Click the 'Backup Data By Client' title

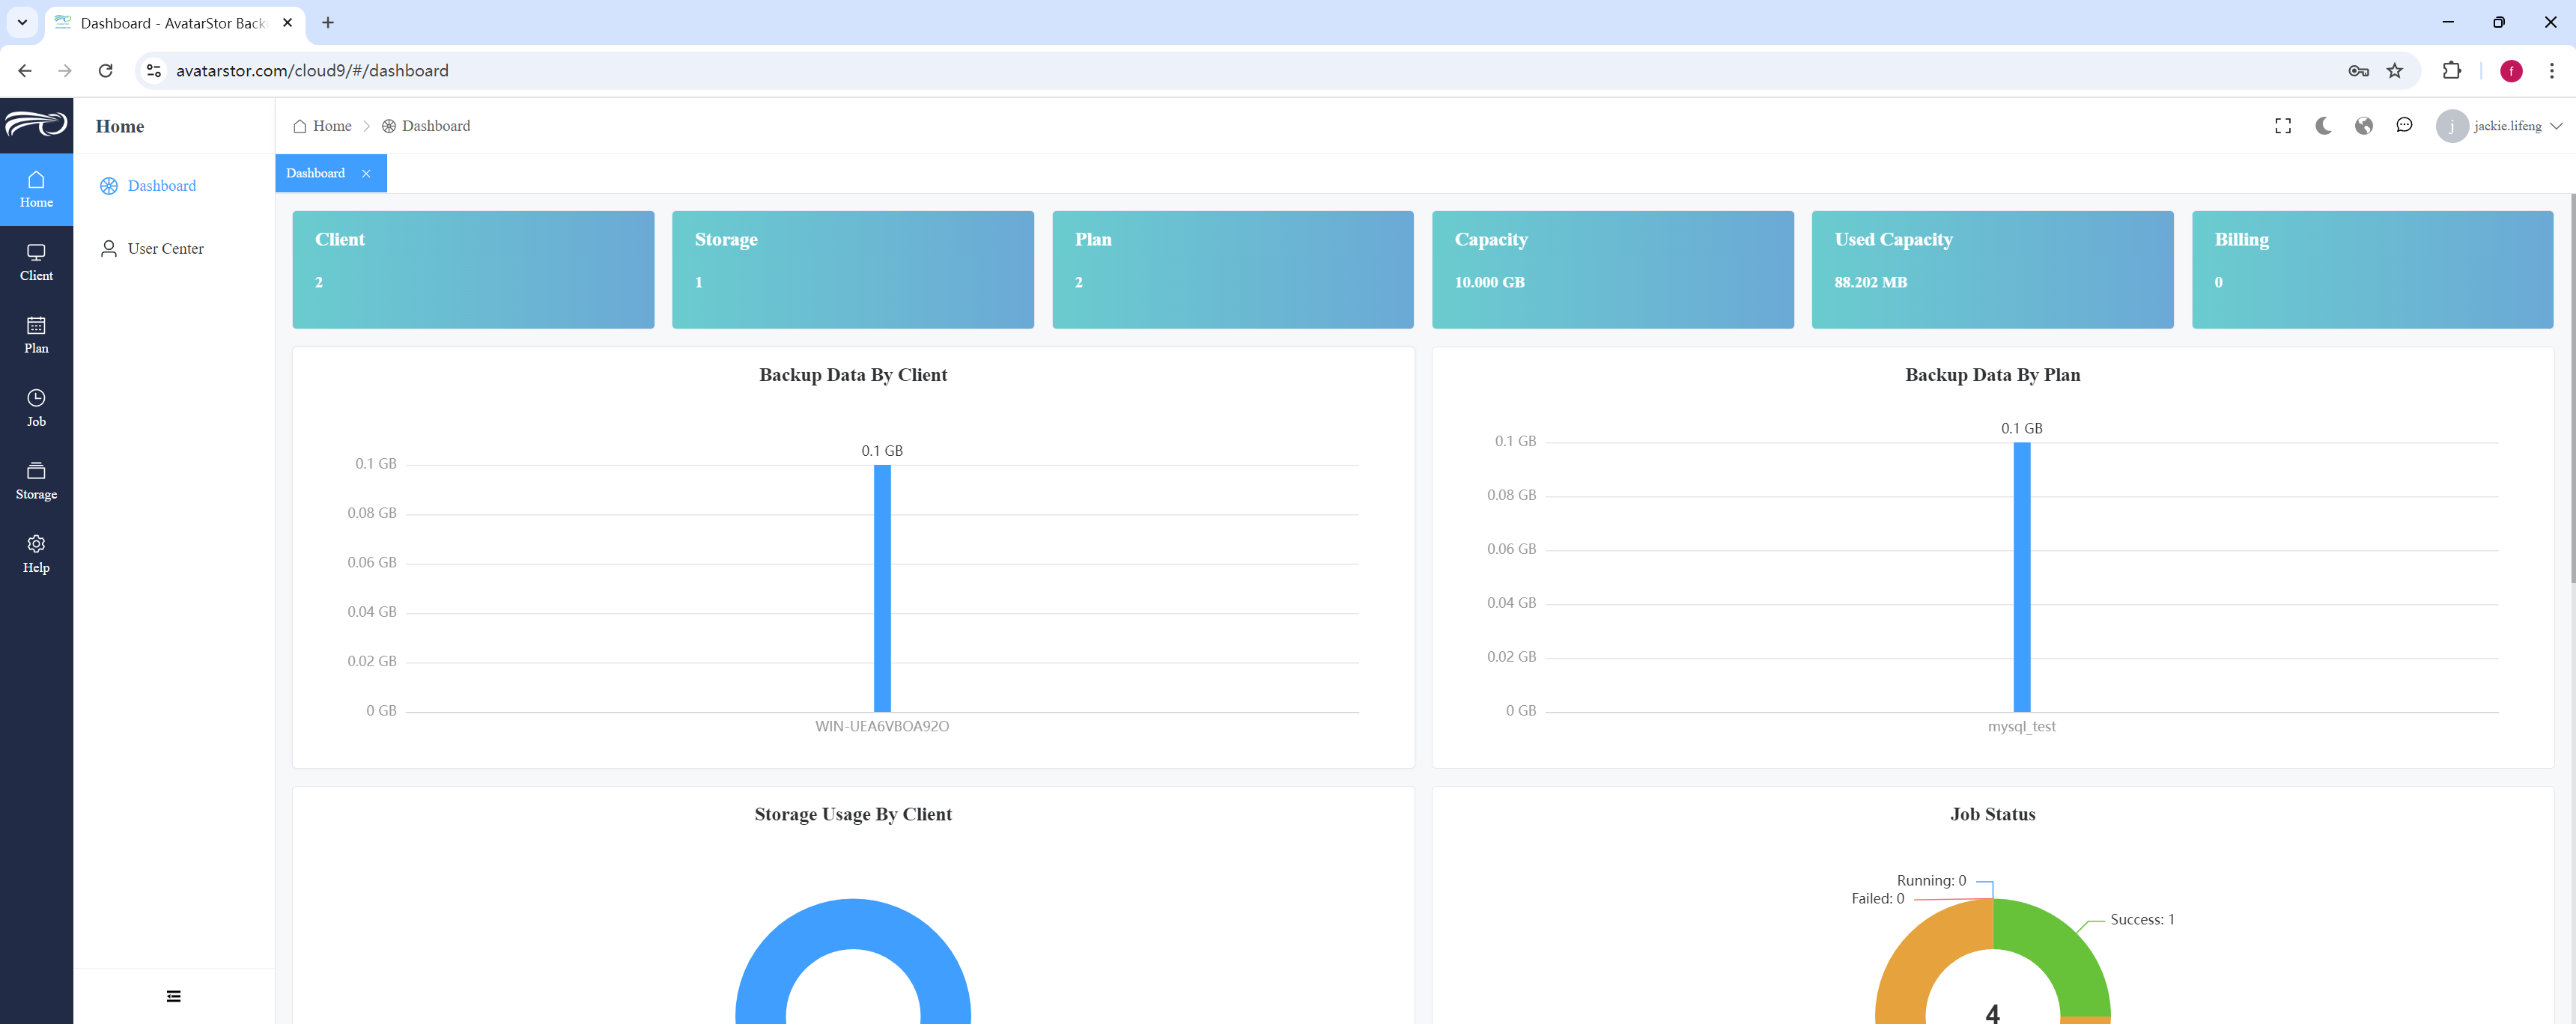pyautogui.click(x=853, y=375)
